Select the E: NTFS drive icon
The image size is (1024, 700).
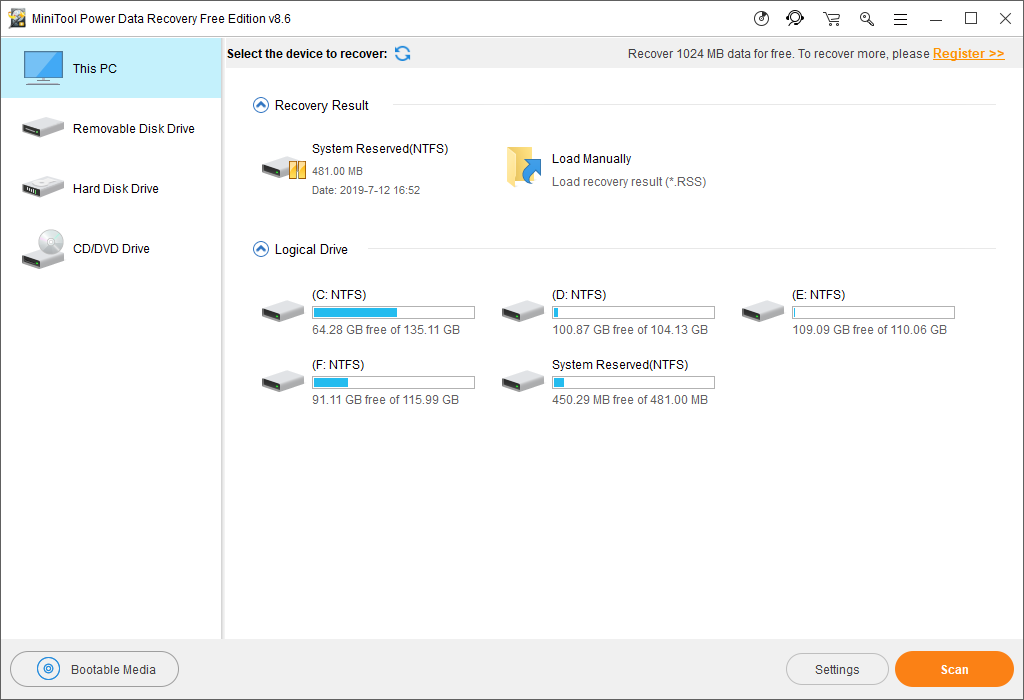763,311
